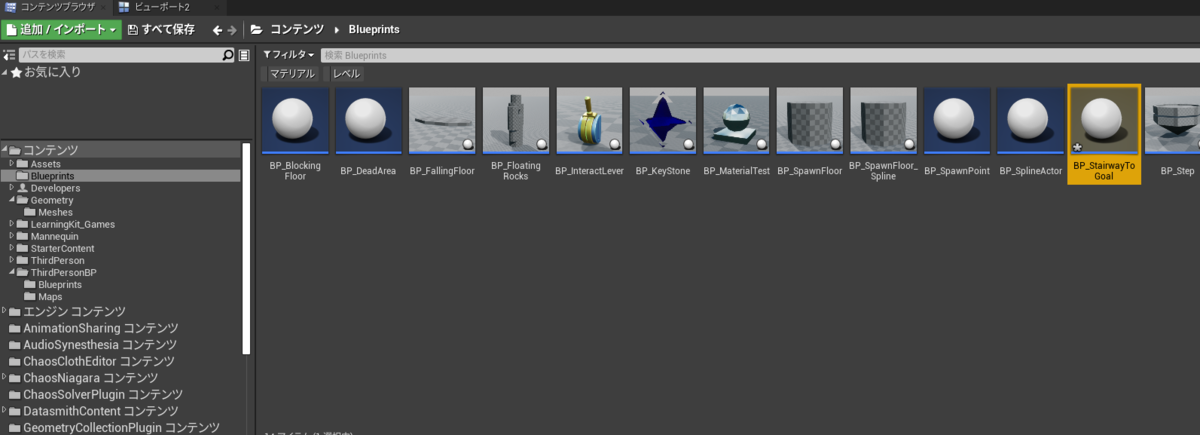The height and width of the screenshot is (435, 1200).
Task: Open the フィルタ filter dropdown
Action: [x=289, y=55]
